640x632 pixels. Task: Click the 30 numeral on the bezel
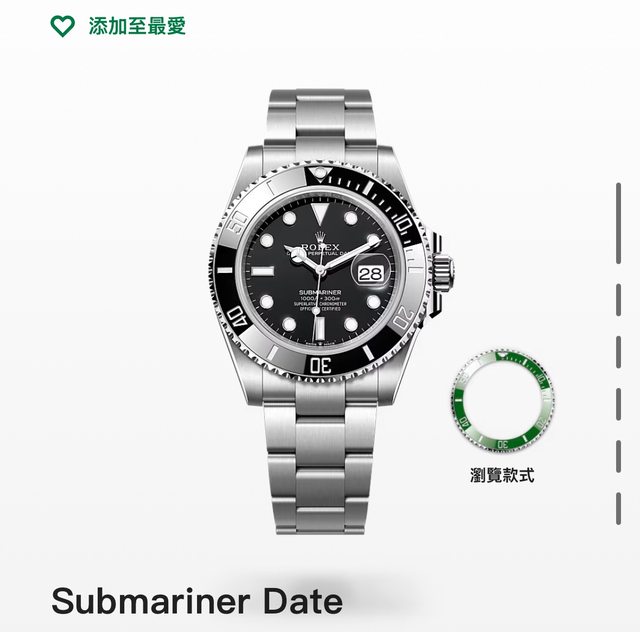(x=320, y=365)
